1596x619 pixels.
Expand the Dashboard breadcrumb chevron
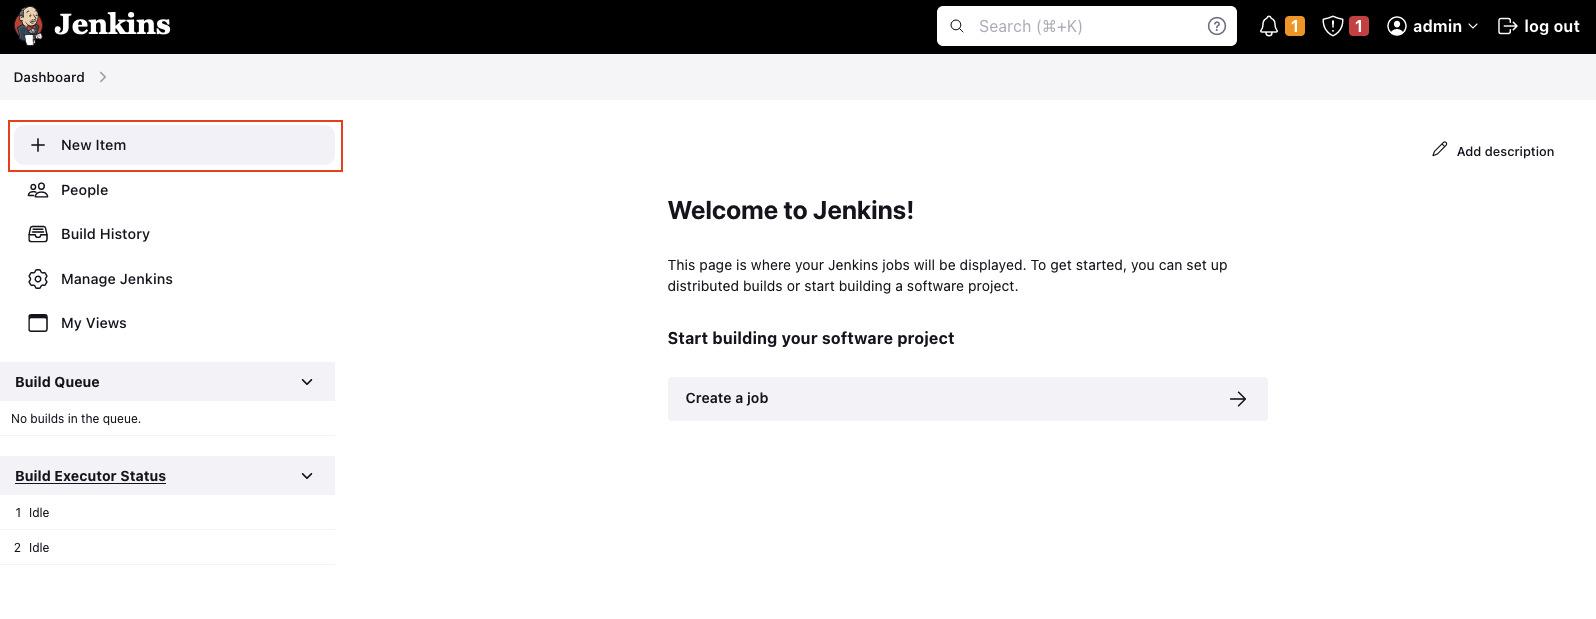(x=103, y=77)
